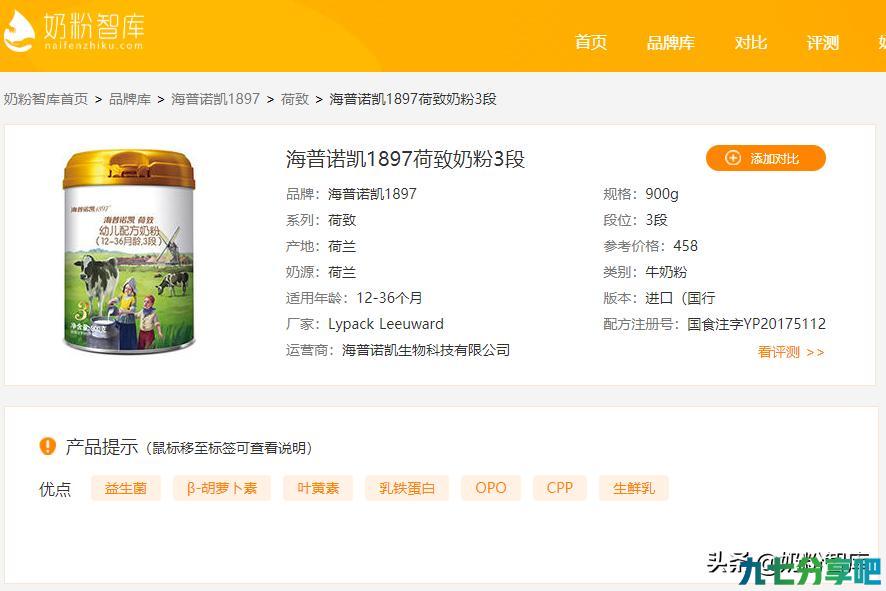Open the 看评测 >> link

tap(791, 352)
